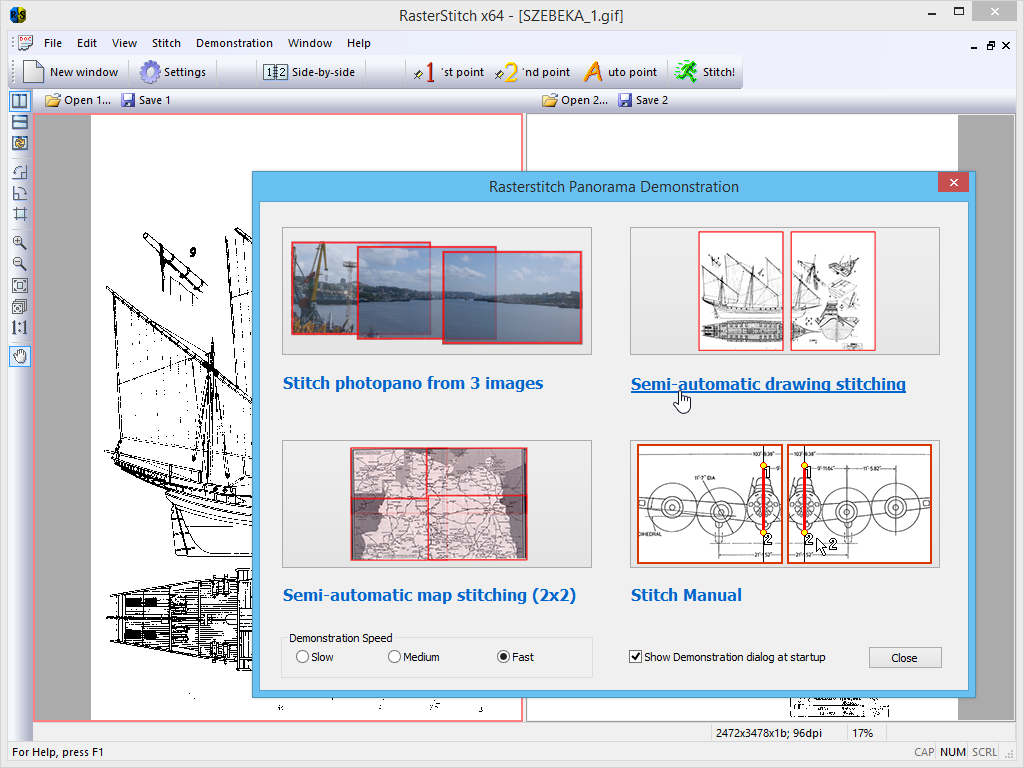
Task: Uncheck Show Demonstration dialog at startup
Action: click(635, 657)
